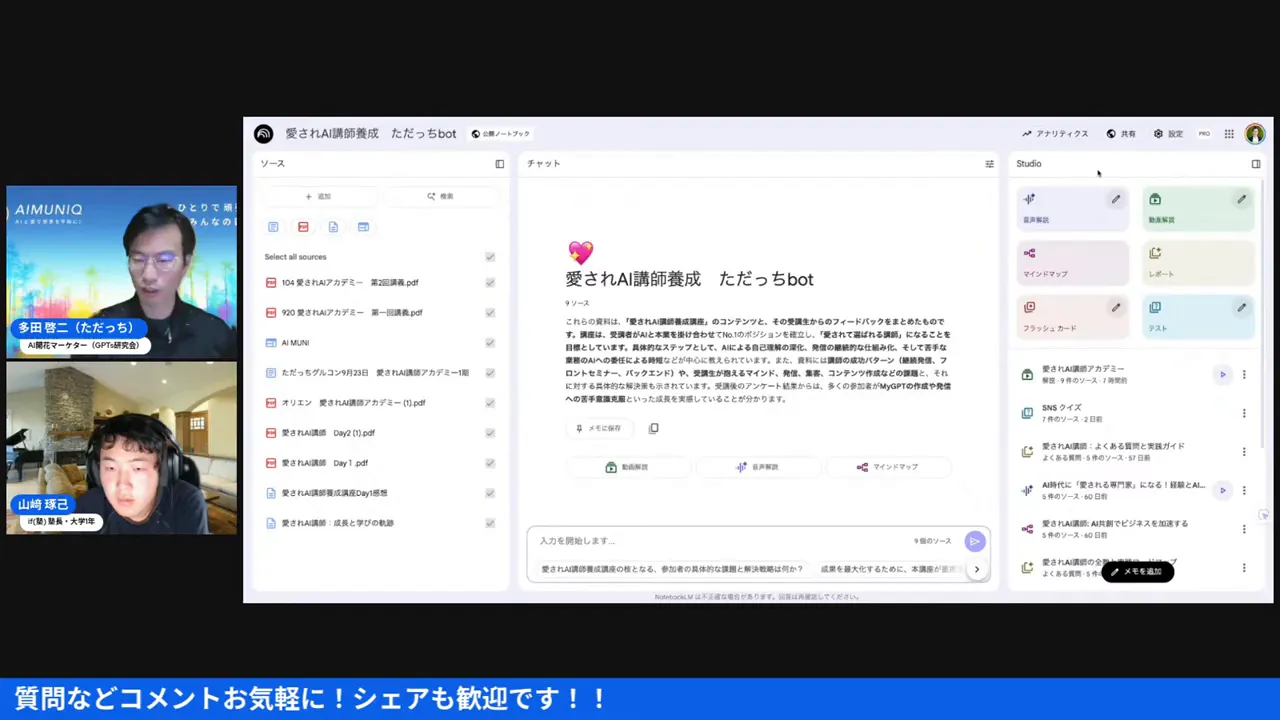1280x720 pixels.
Task: Filter sources by text document type icon
Action: coord(273,227)
